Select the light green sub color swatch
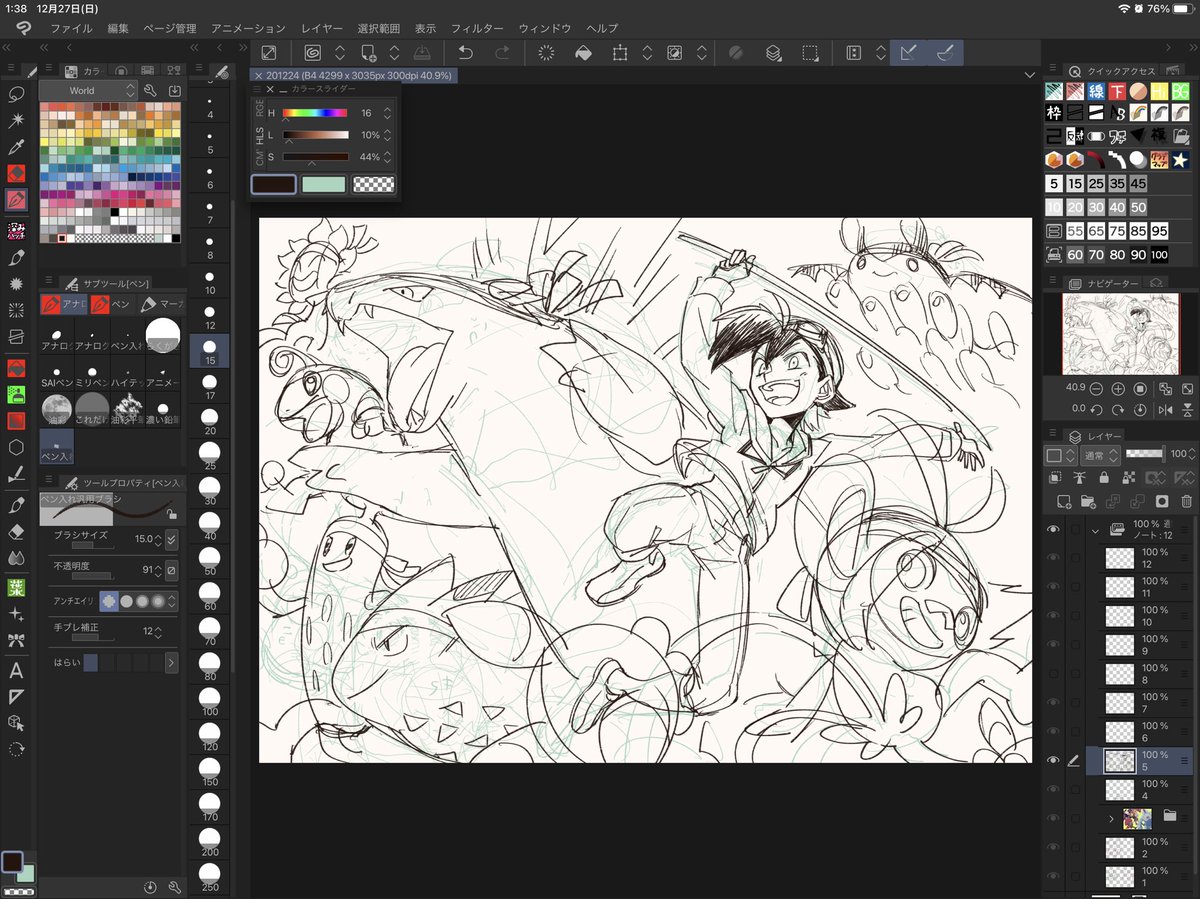This screenshot has width=1200, height=899. coord(323,184)
